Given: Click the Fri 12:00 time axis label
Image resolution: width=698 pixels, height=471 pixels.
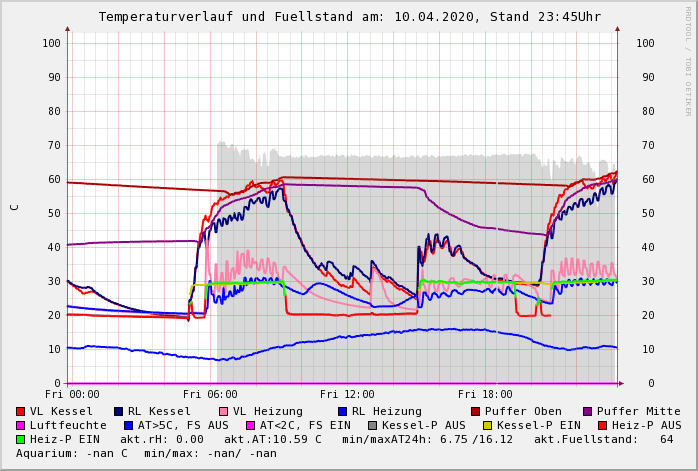Looking at the screenshot, I should [x=347, y=394].
